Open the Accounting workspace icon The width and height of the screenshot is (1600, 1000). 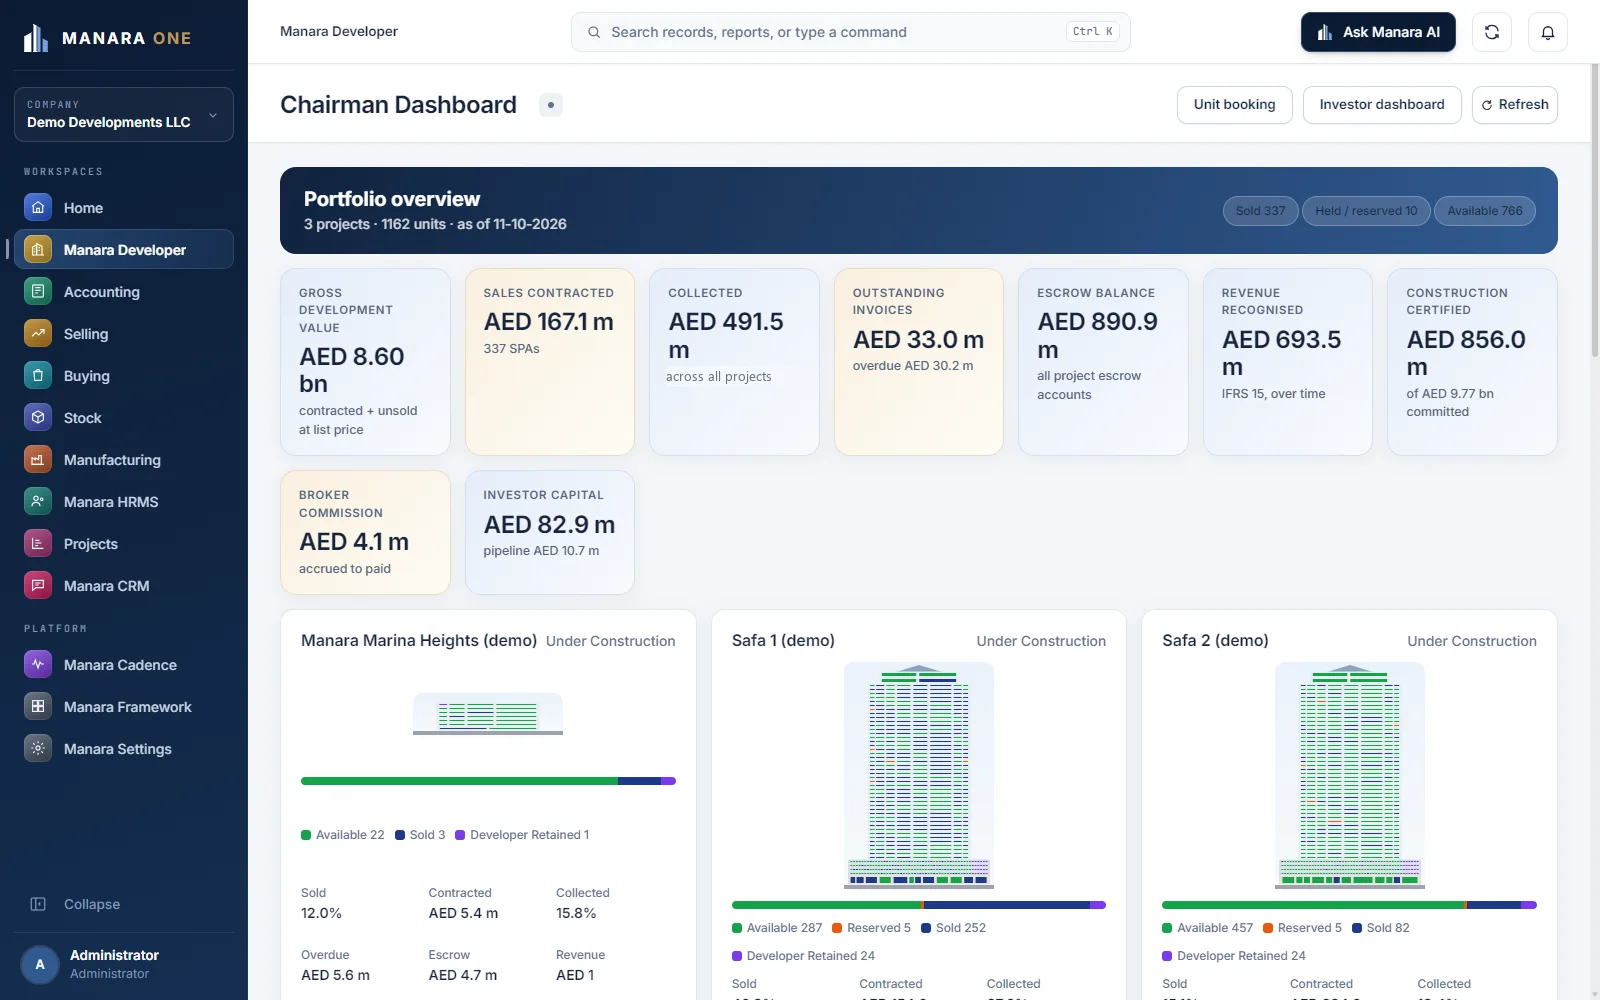38,292
